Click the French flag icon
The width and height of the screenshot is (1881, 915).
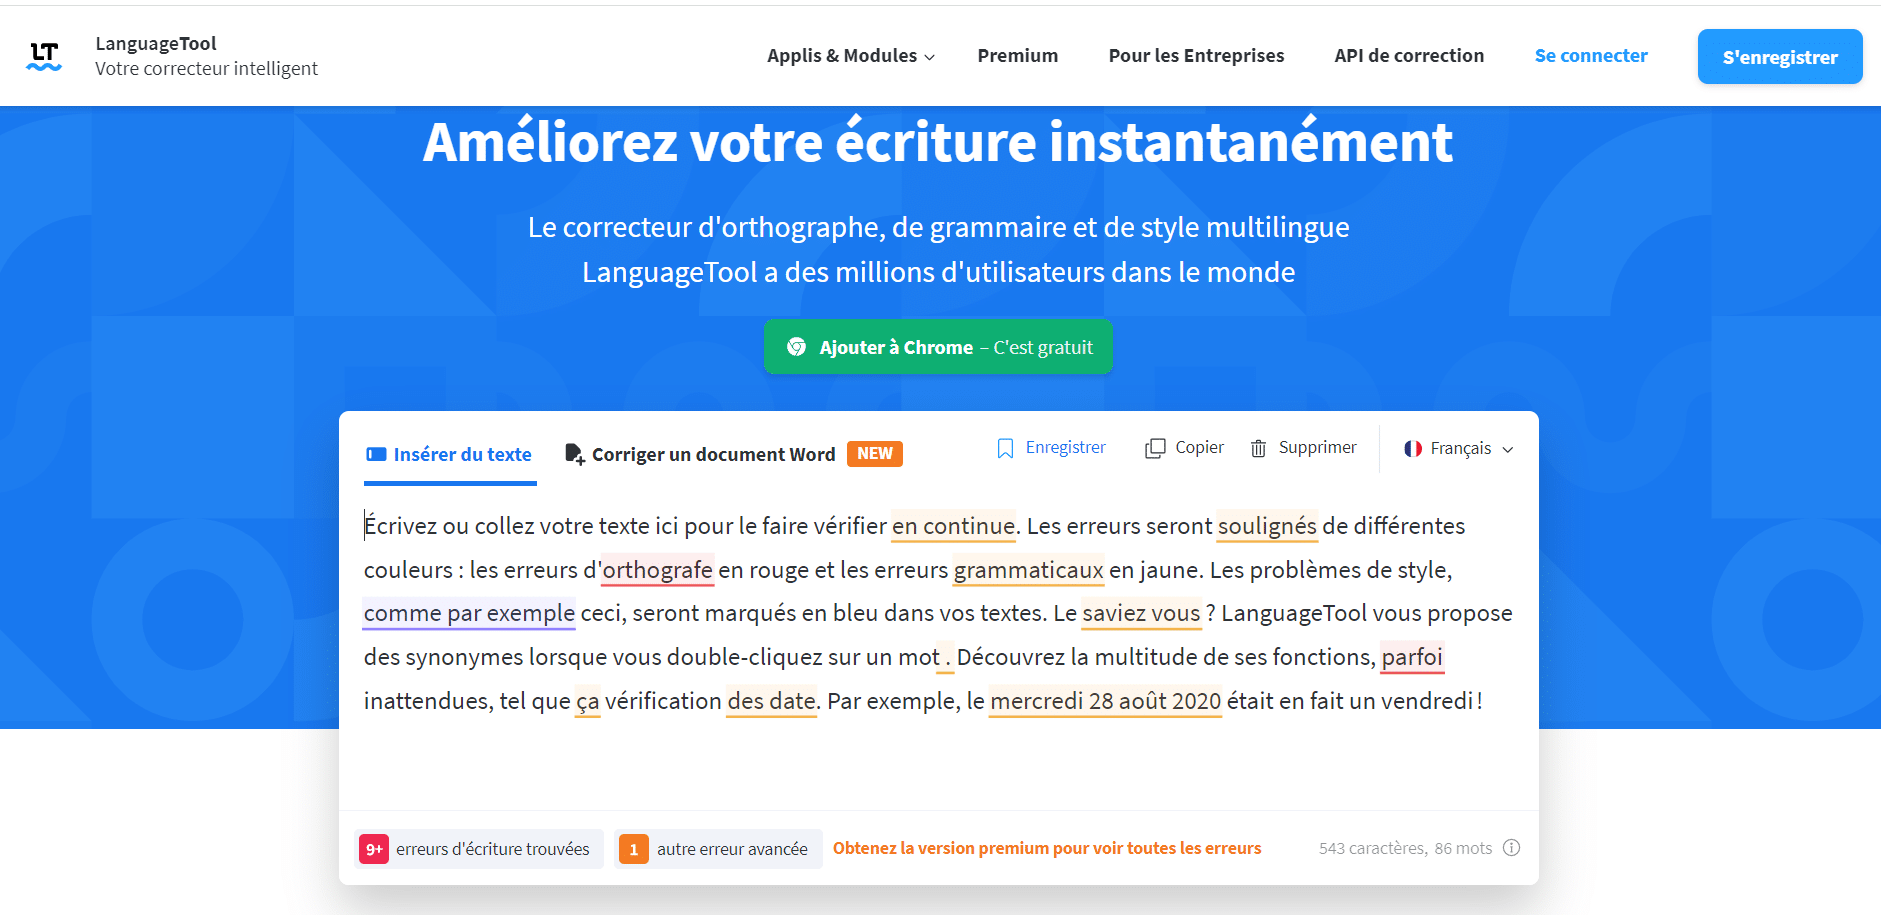[x=1413, y=449]
